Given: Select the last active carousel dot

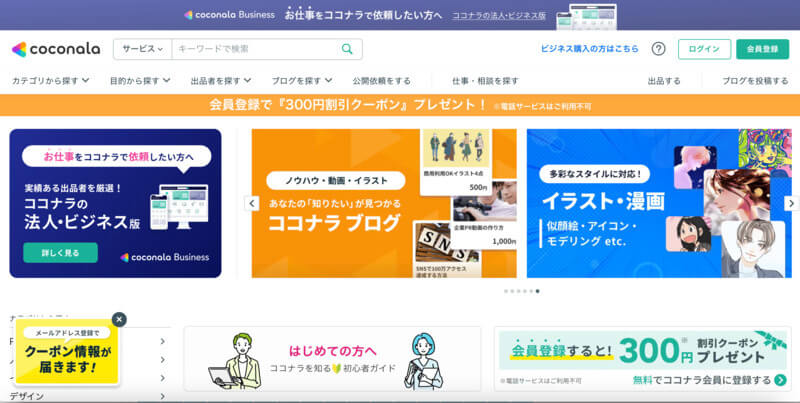Looking at the screenshot, I should click(537, 291).
